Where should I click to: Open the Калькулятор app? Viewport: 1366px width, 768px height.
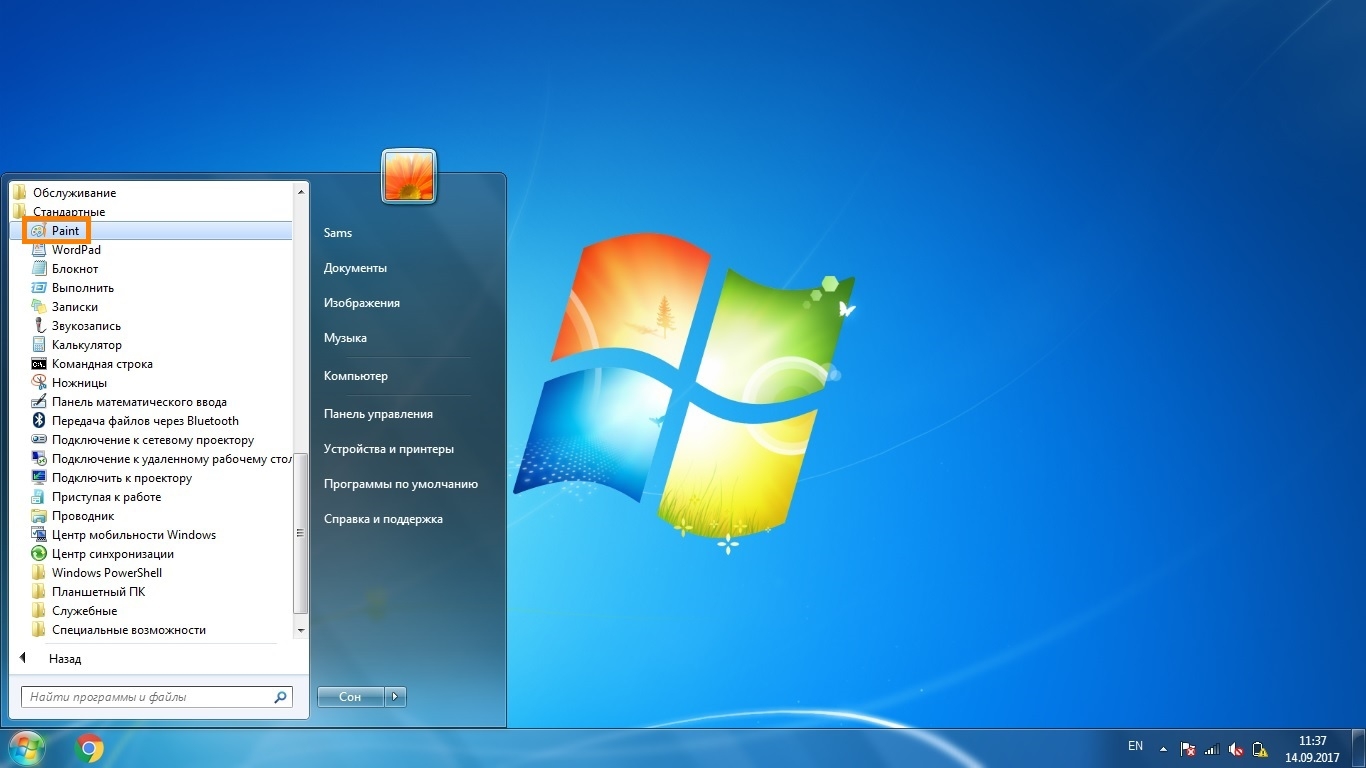(86, 345)
